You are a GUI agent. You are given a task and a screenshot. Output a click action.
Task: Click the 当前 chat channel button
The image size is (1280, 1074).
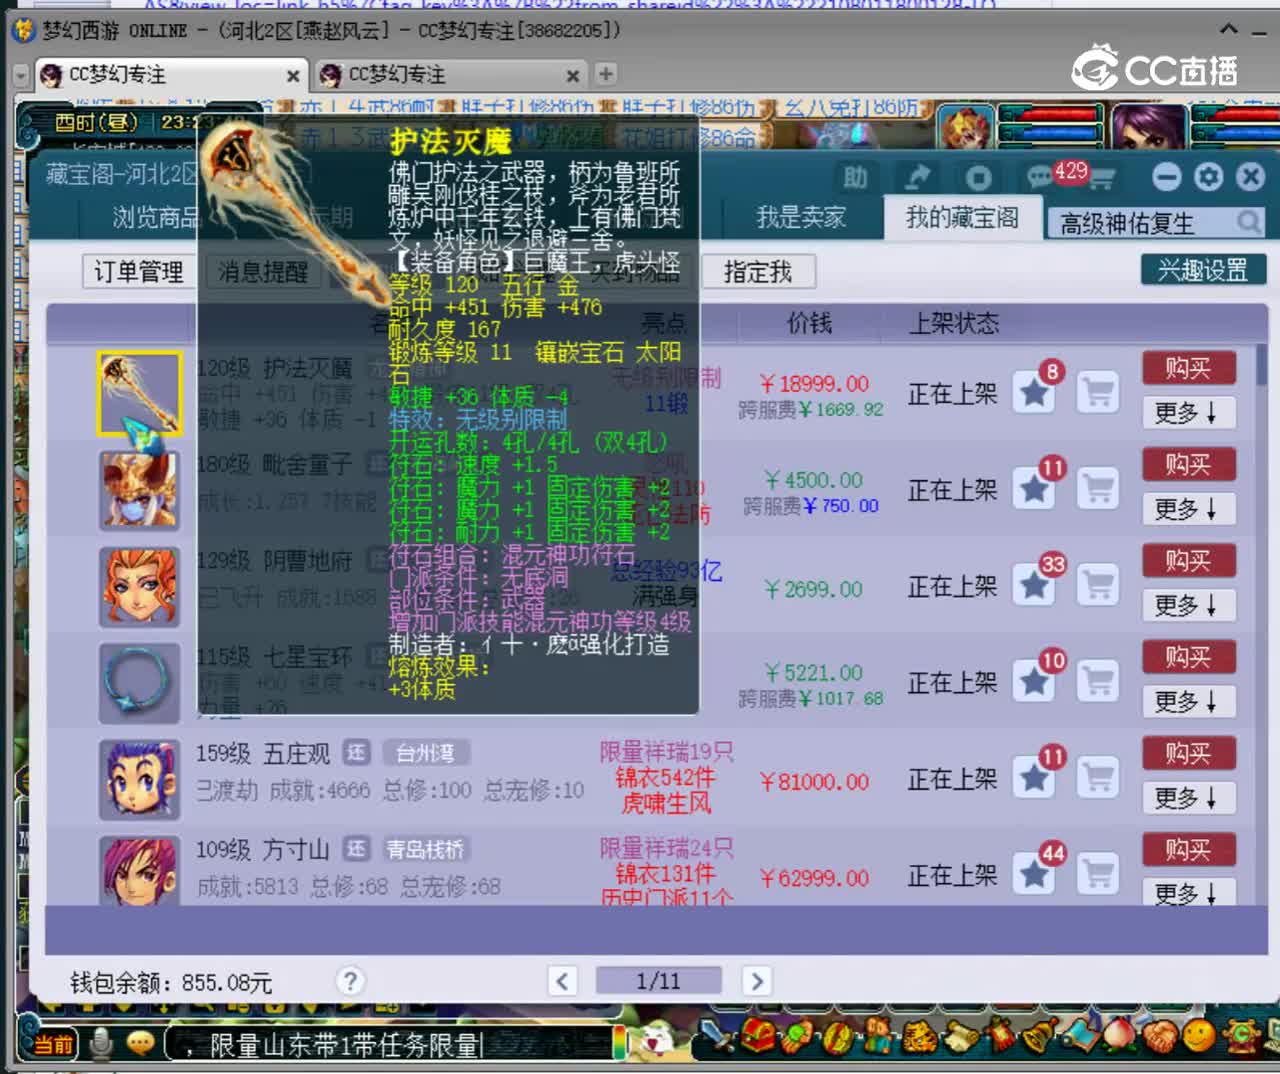coord(54,1045)
